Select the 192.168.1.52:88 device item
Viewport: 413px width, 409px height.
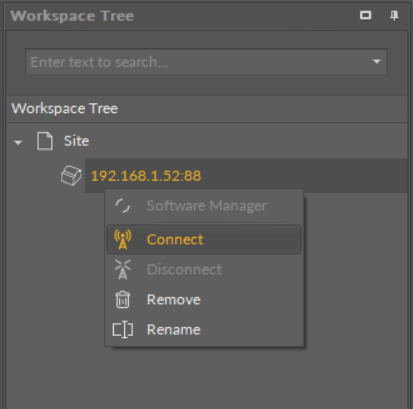[x=146, y=176]
